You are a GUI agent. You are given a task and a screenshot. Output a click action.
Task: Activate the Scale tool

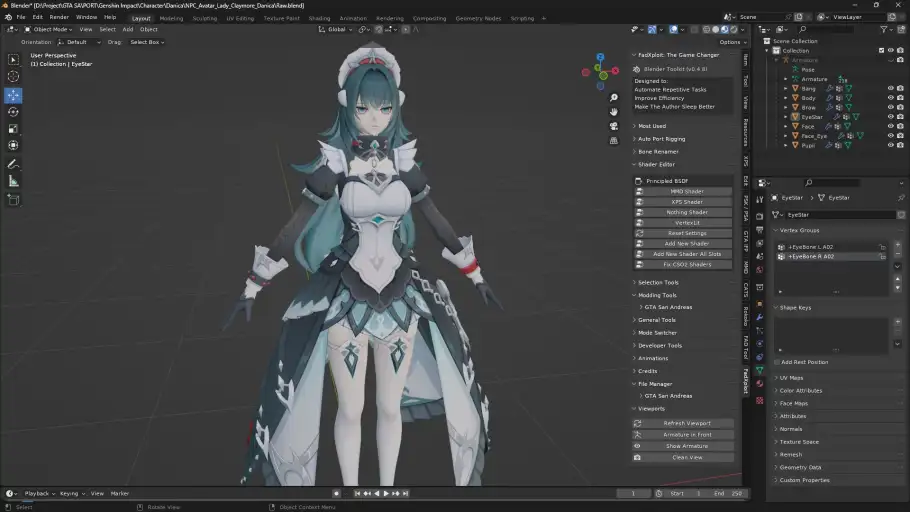point(13,129)
